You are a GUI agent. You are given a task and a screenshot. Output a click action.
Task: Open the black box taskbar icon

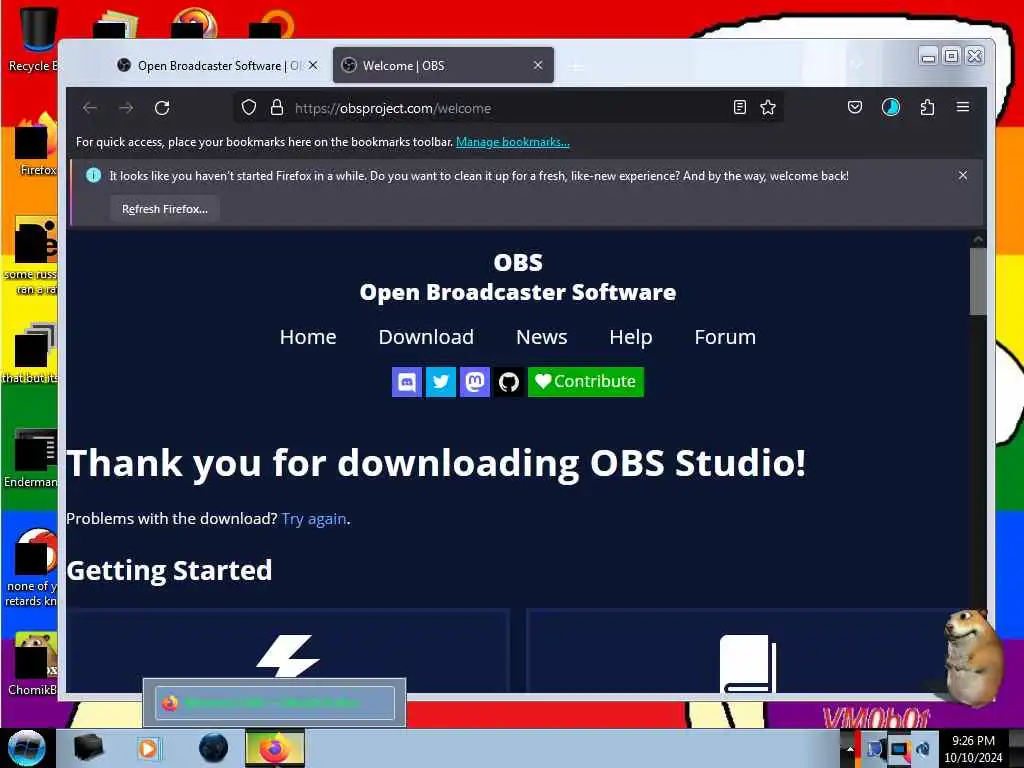click(88, 748)
